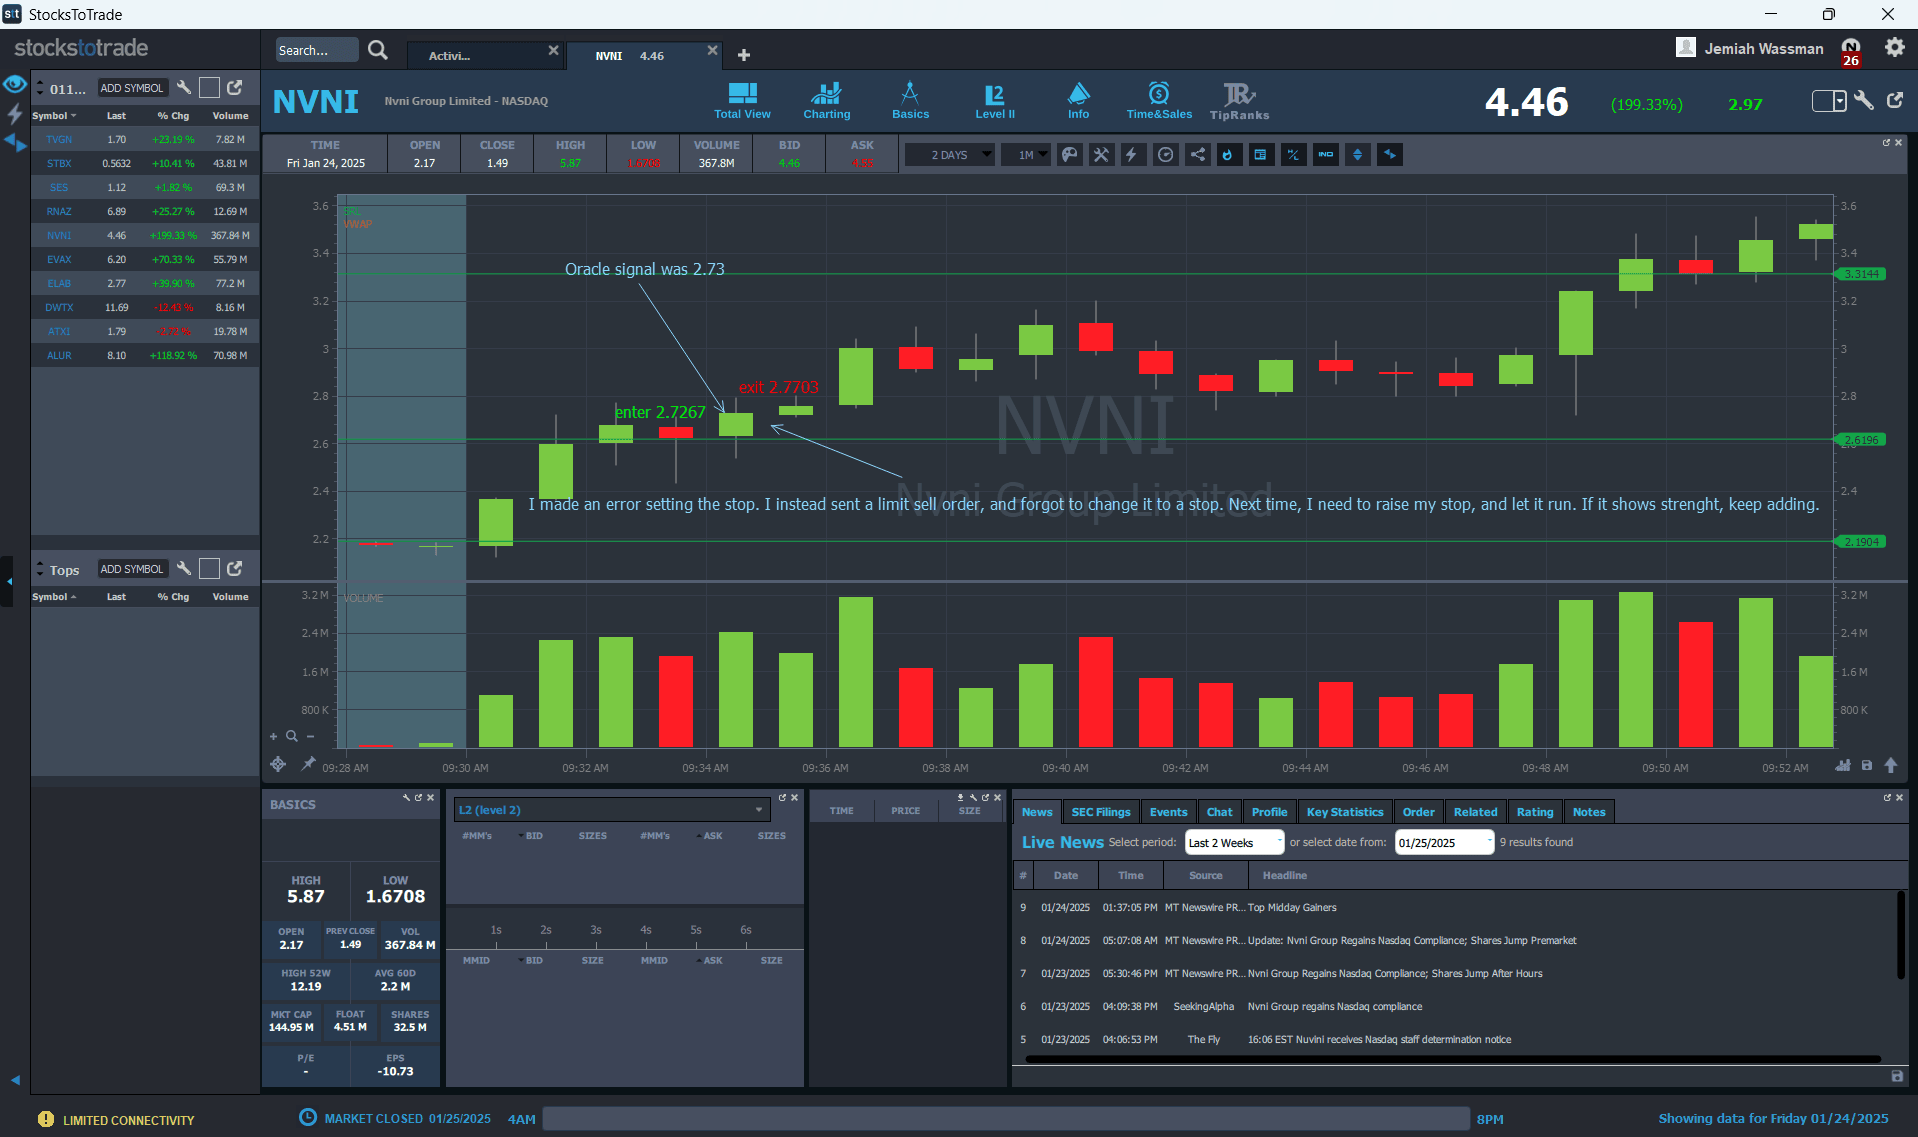Switch to the SEC Filings tab
1918x1137 pixels.
[x=1101, y=812]
